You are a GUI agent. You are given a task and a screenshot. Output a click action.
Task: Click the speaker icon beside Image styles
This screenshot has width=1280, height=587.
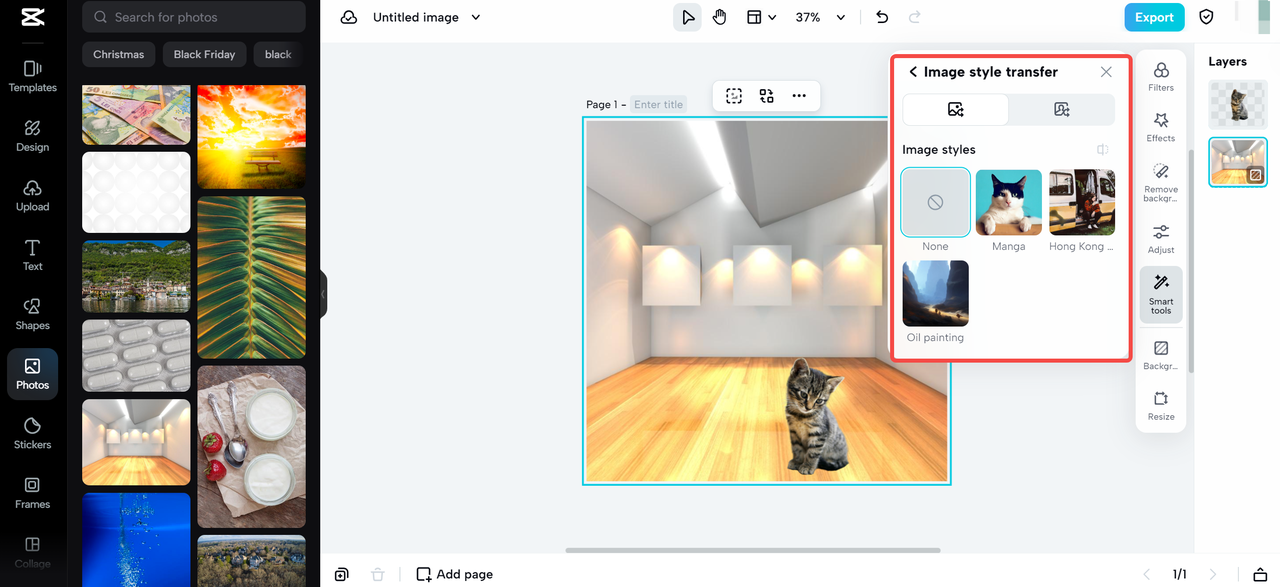pyautogui.click(x=1102, y=149)
